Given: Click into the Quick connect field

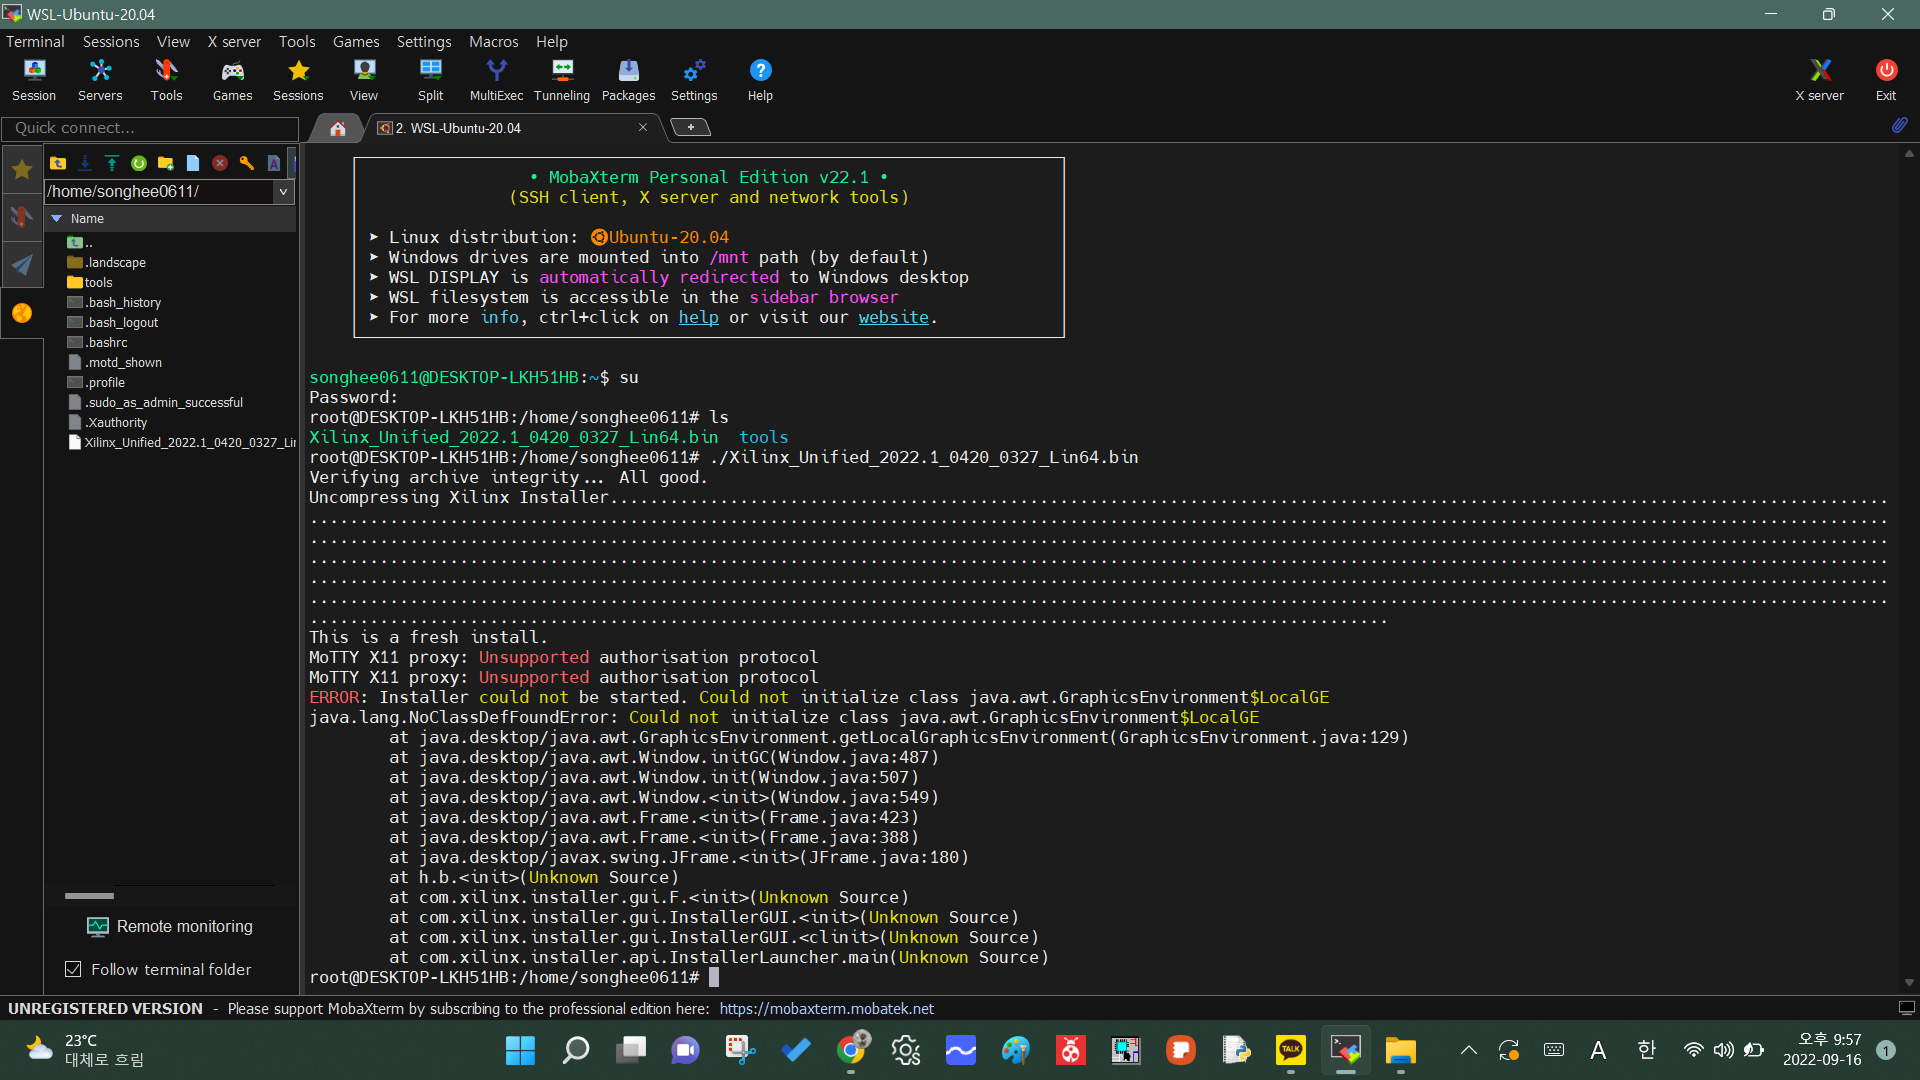Looking at the screenshot, I should click(x=150, y=128).
